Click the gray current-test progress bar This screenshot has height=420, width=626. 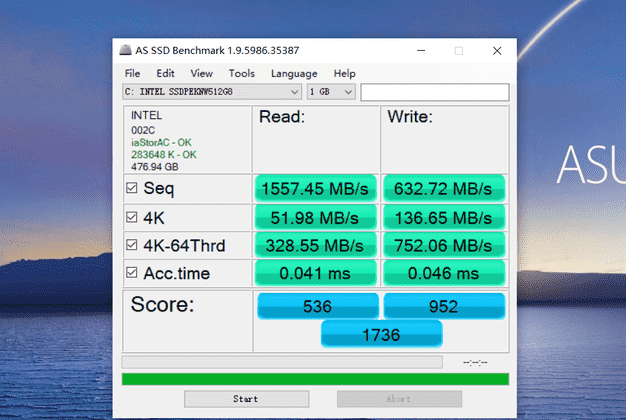[282, 362]
